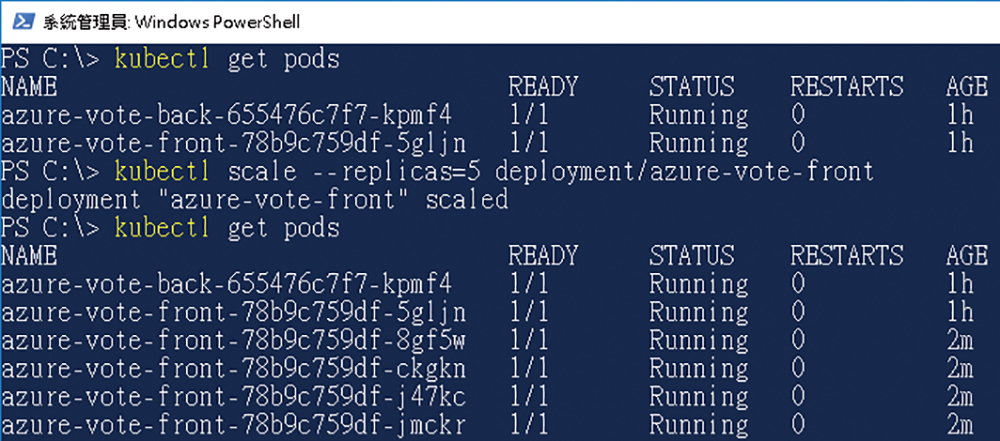Click the STATUS header in first table

(692, 87)
